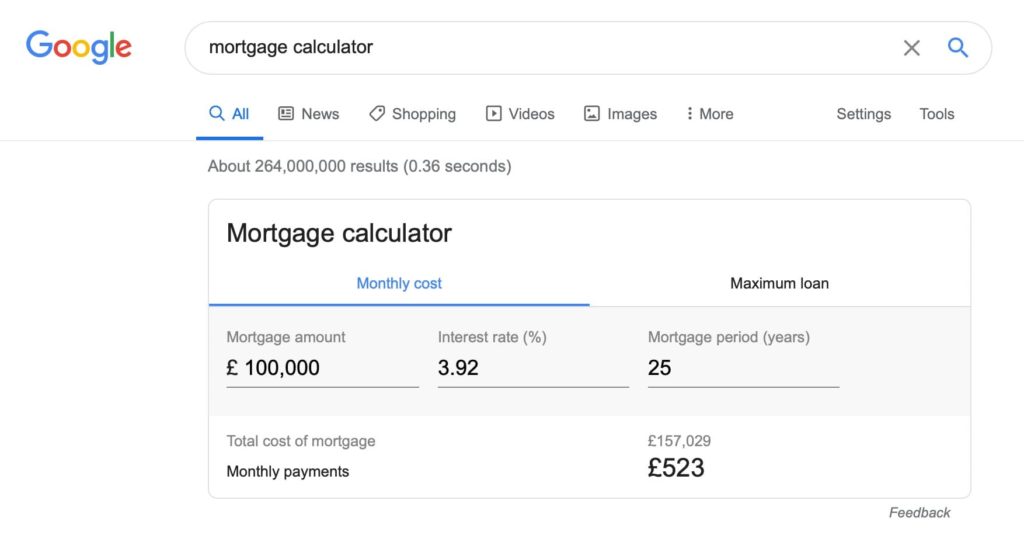The height and width of the screenshot is (542, 1024).
Task: Switch to the News tab label
Action: [320, 114]
